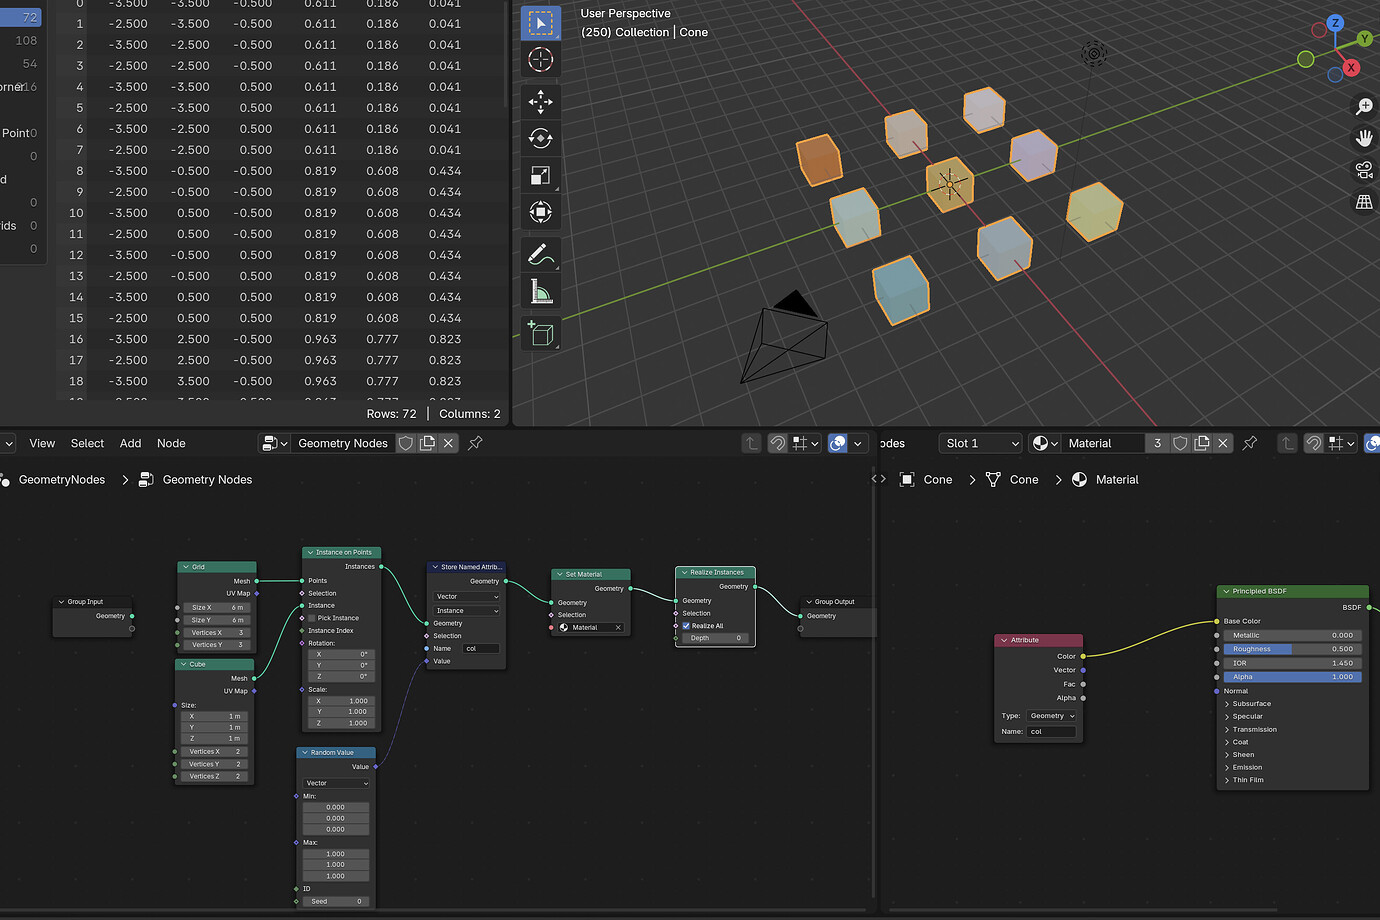This screenshot has height=920, width=1380.
Task: Select the Scale tool in the viewport
Action: (x=540, y=176)
